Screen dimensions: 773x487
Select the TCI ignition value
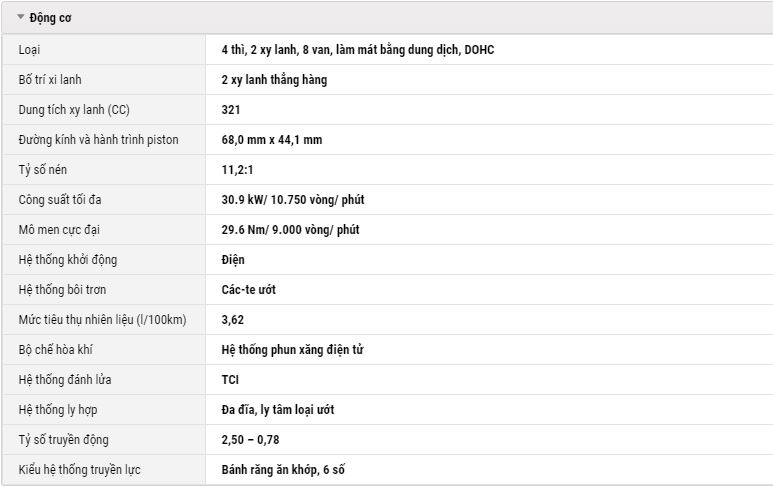[x=230, y=380]
